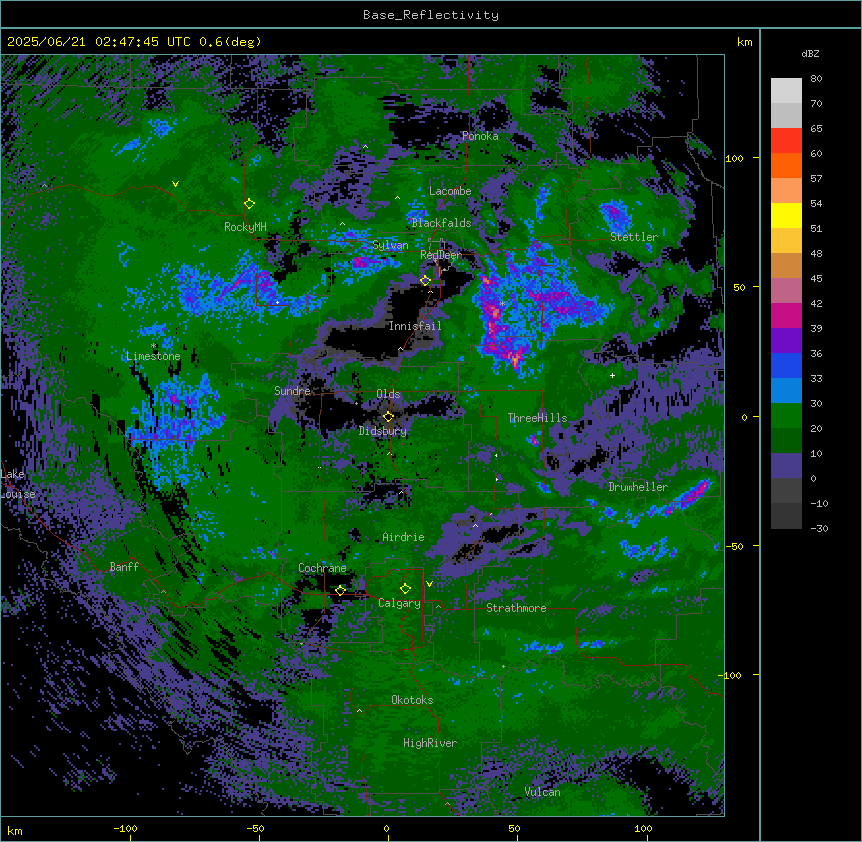The height and width of the screenshot is (842, 862).
Task: Click the Ponoka city label
Action: click(480, 136)
